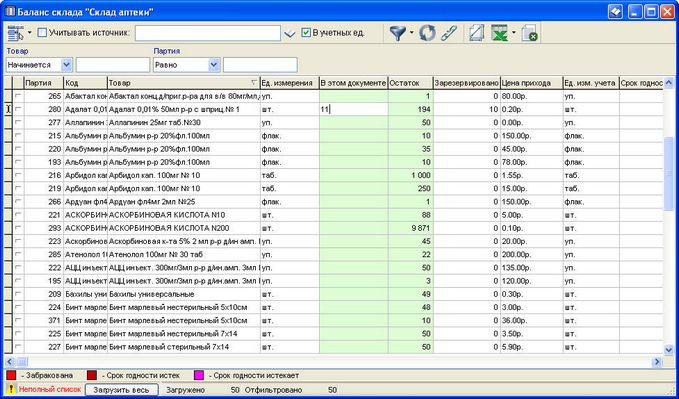
Task: Sort by 'Партия' column header
Action: (x=44, y=83)
